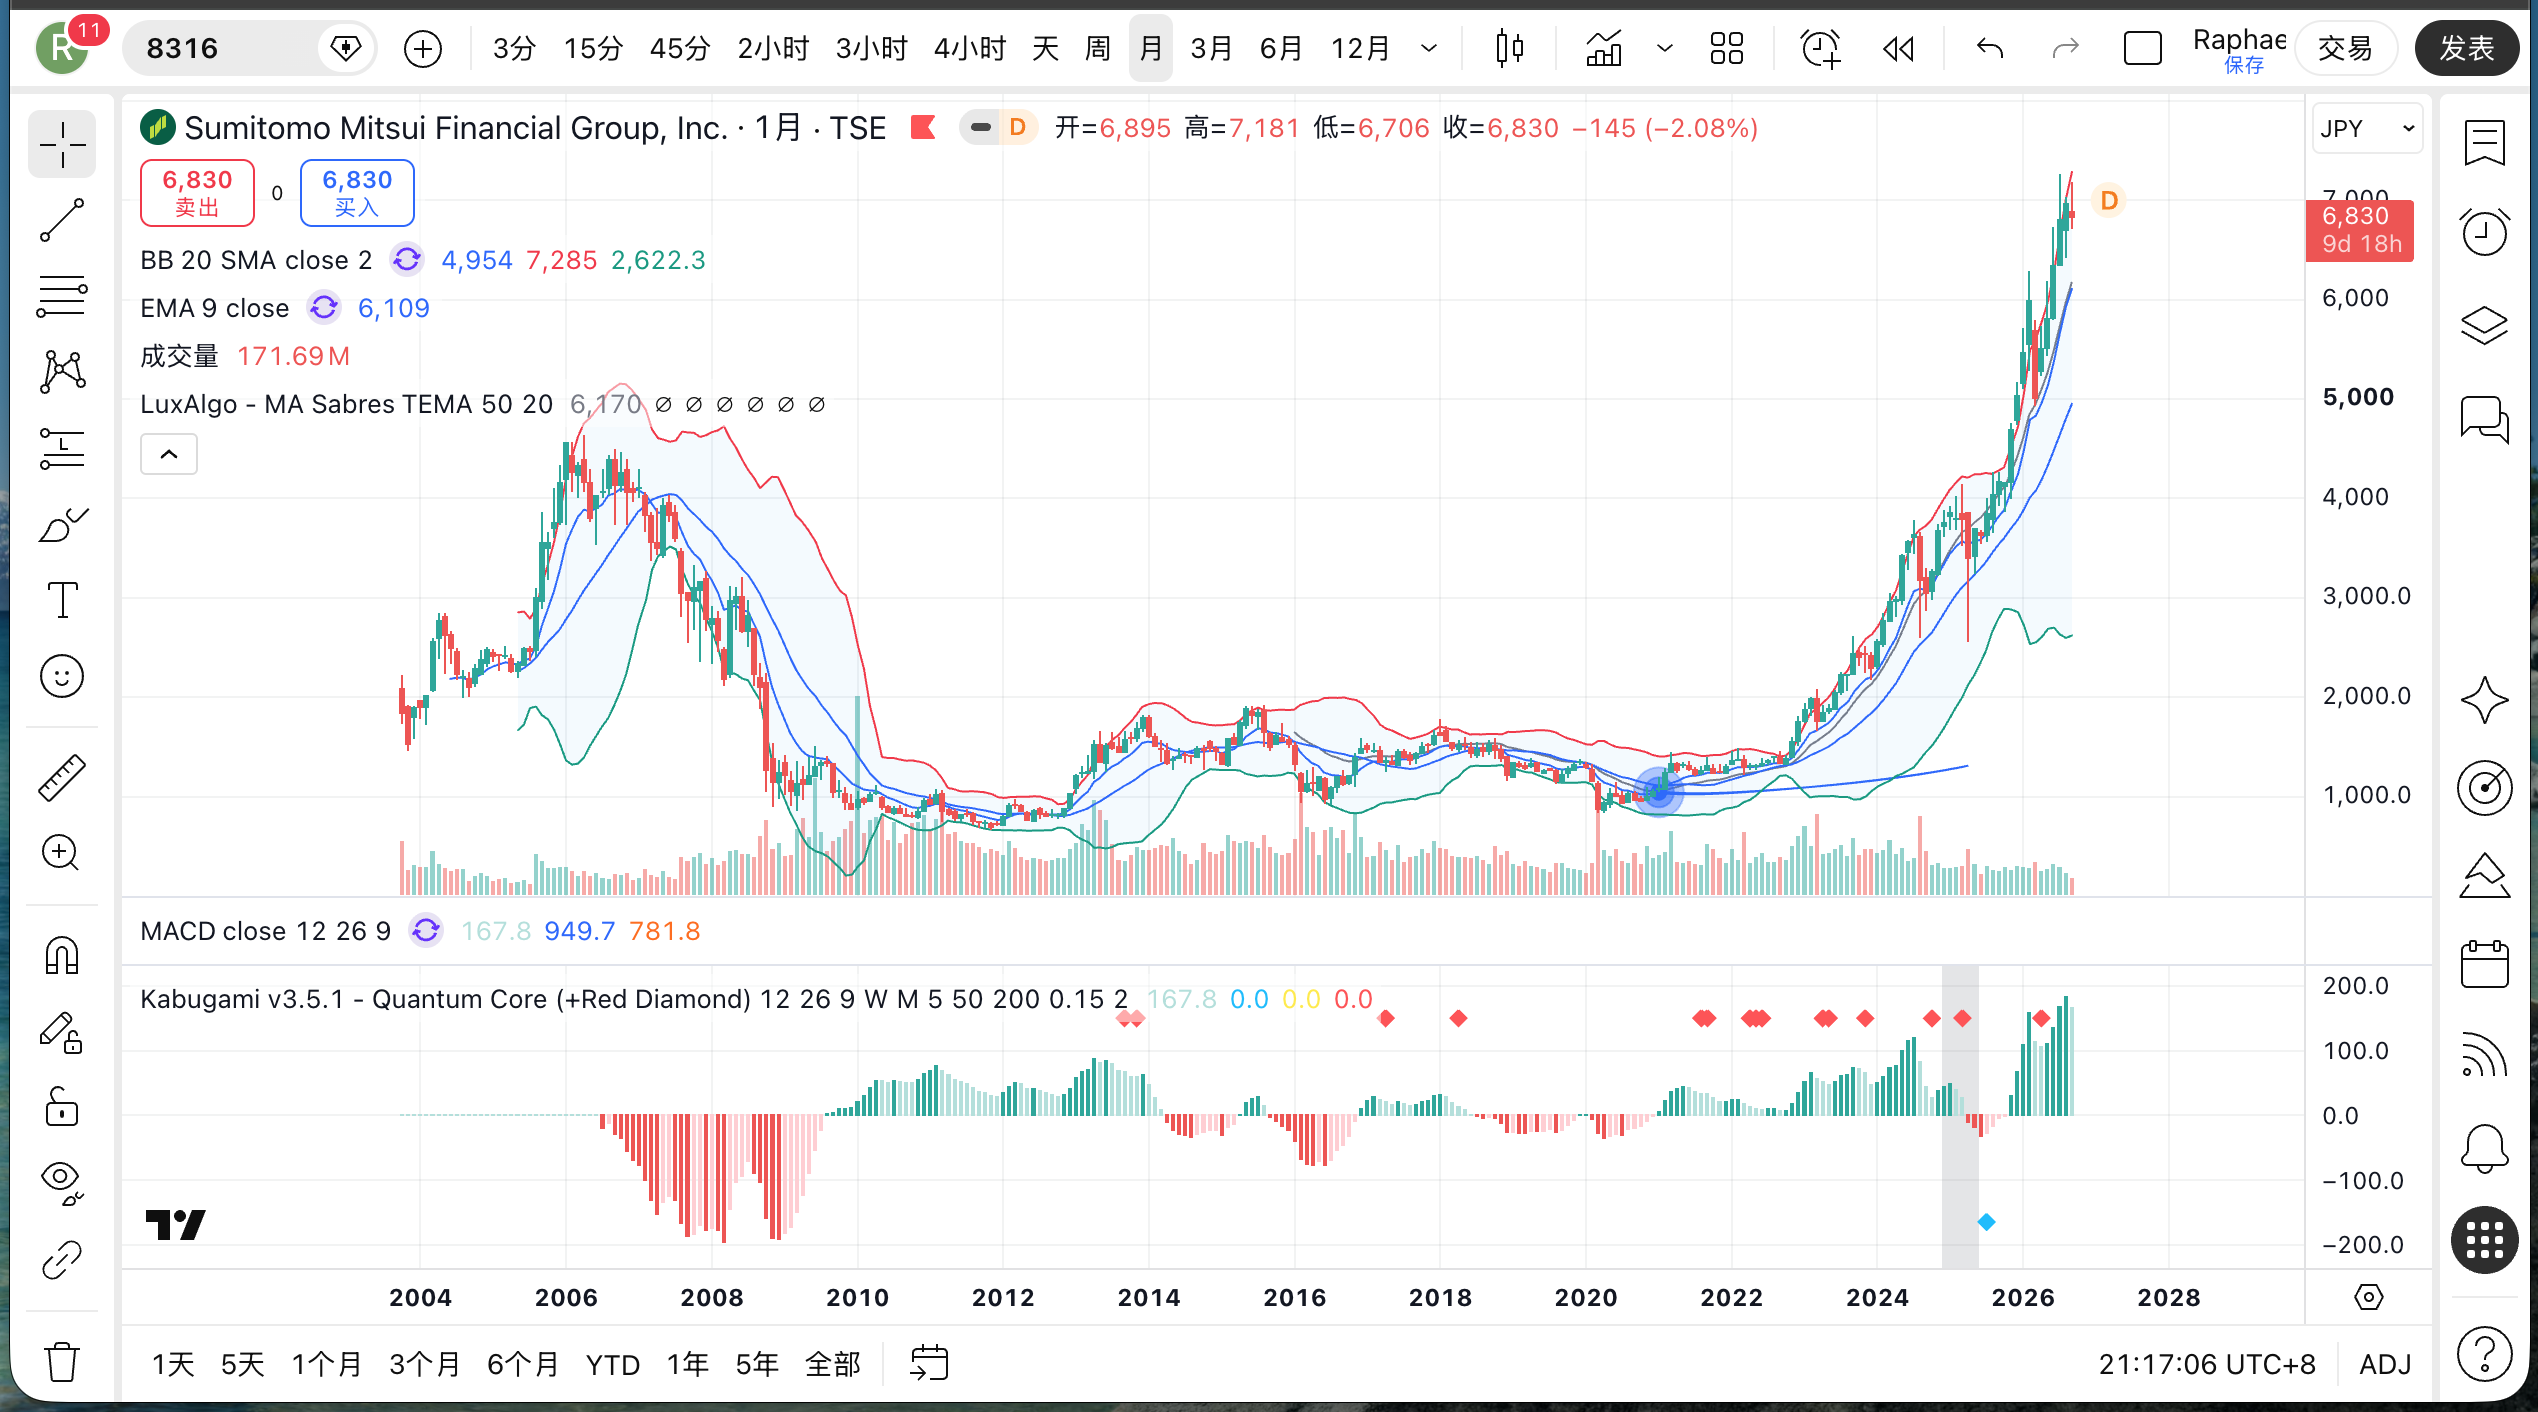Open the go-to-date range picker
The width and height of the screenshot is (2538, 1412).
click(x=929, y=1363)
